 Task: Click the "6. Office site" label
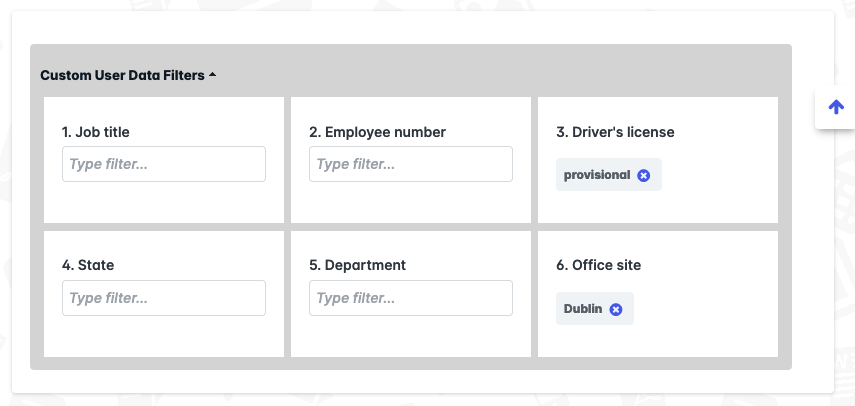tap(598, 265)
